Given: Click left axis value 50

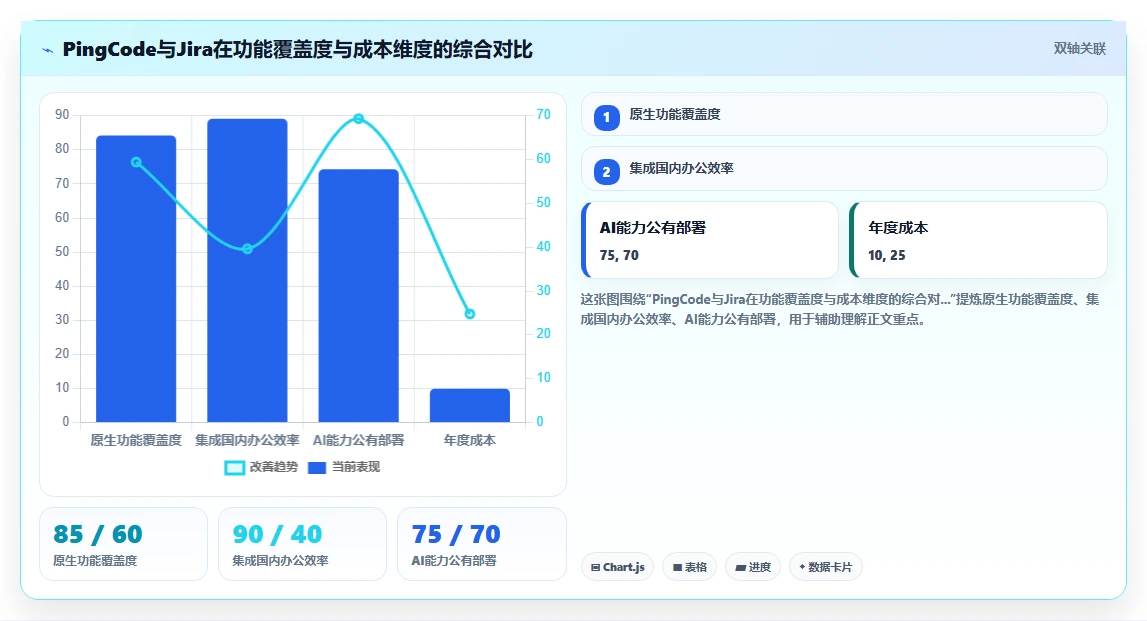Looking at the screenshot, I should [x=62, y=252].
